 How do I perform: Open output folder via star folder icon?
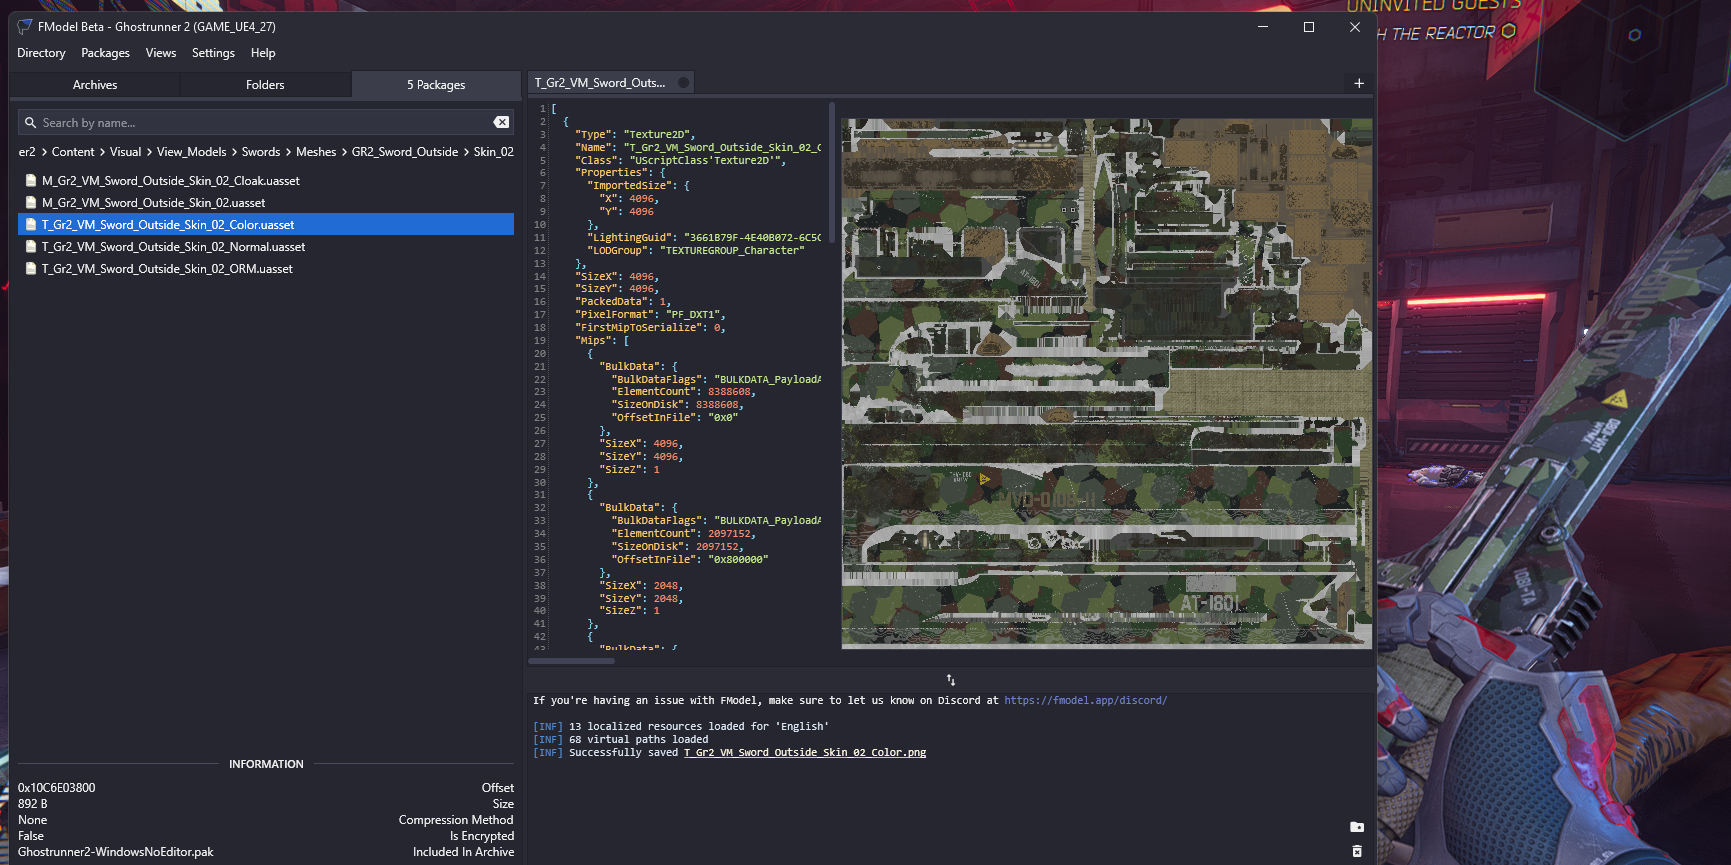[1357, 827]
